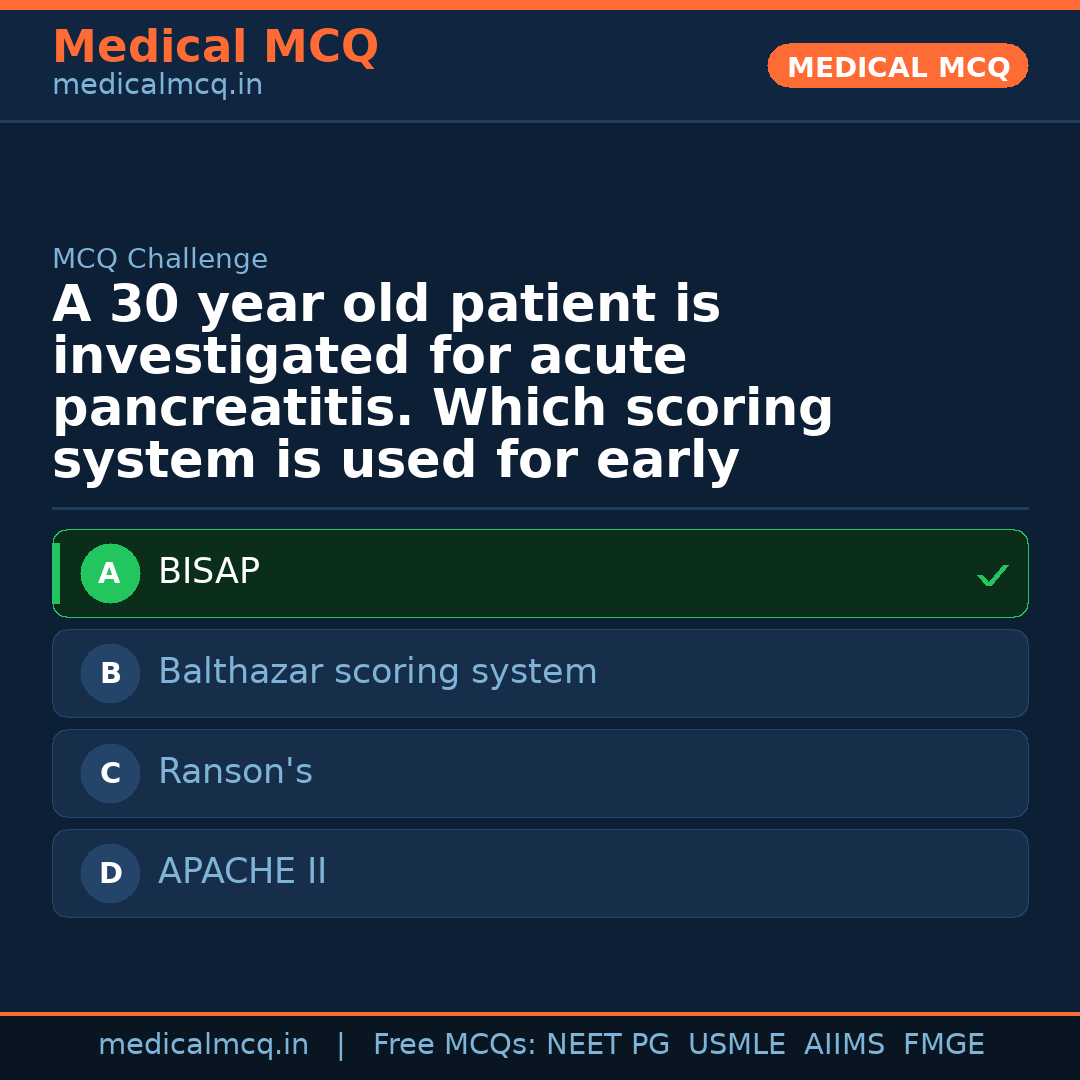
Task: Select the circular C badge icon
Action: [110, 773]
